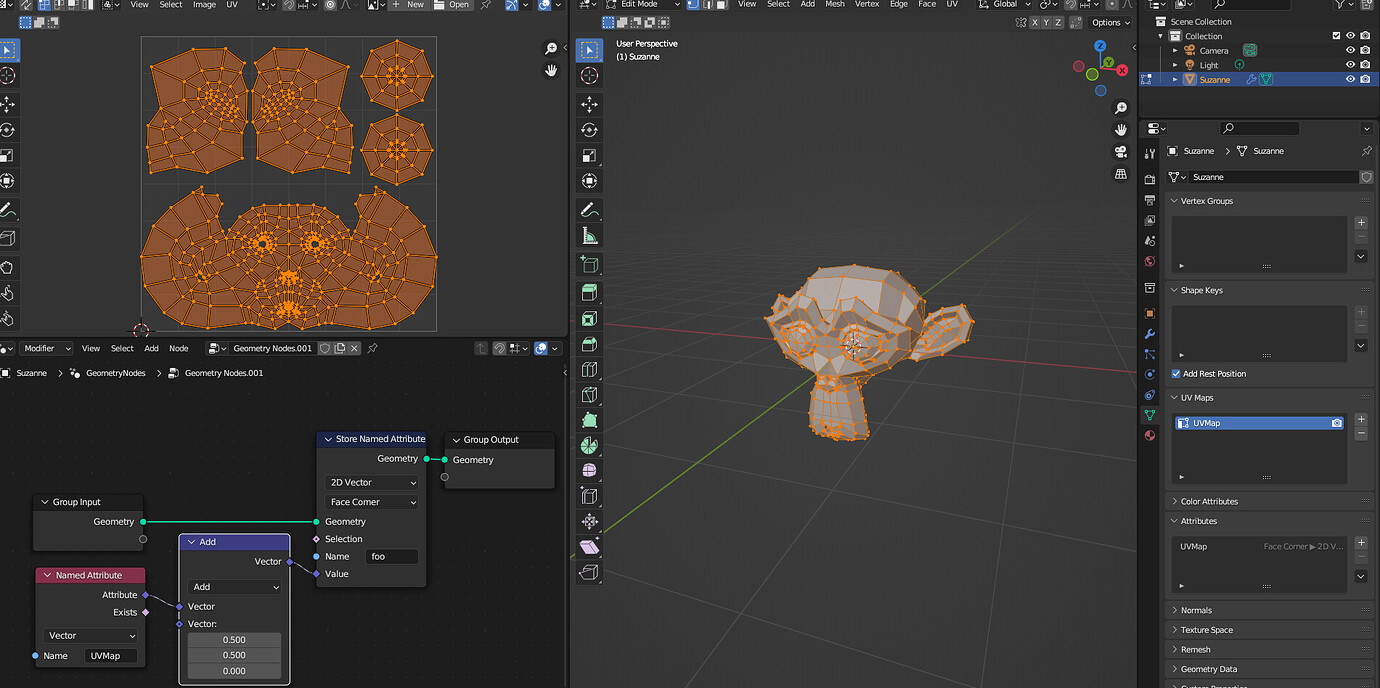The width and height of the screenshot is (1380, 688).
Task: Select the Edge Slide tool
Action: [589, 496]
